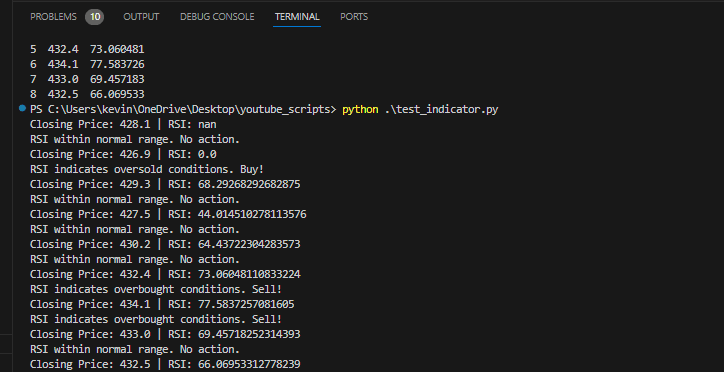
Task: Click the line 'Closing Price: 433.0 | RSI: 69.45718252314393'
Action: tap(165, 334)
